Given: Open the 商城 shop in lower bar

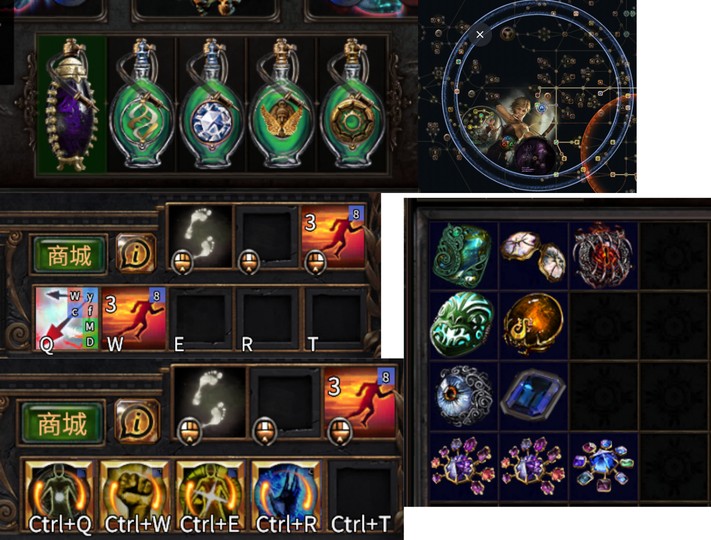Looking at the screenshot, I should 62,424.
